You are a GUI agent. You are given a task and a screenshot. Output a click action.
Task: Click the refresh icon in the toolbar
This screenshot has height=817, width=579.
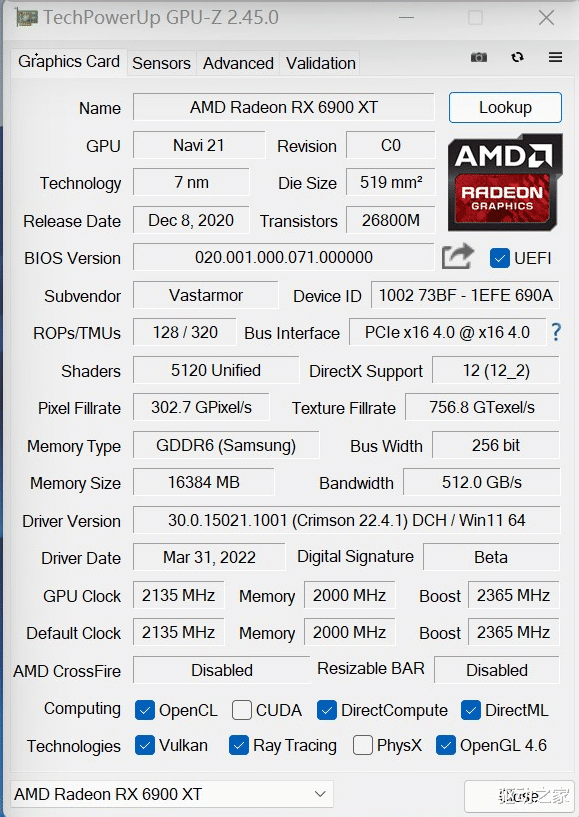pyautogui.click(x=517, y=57)
